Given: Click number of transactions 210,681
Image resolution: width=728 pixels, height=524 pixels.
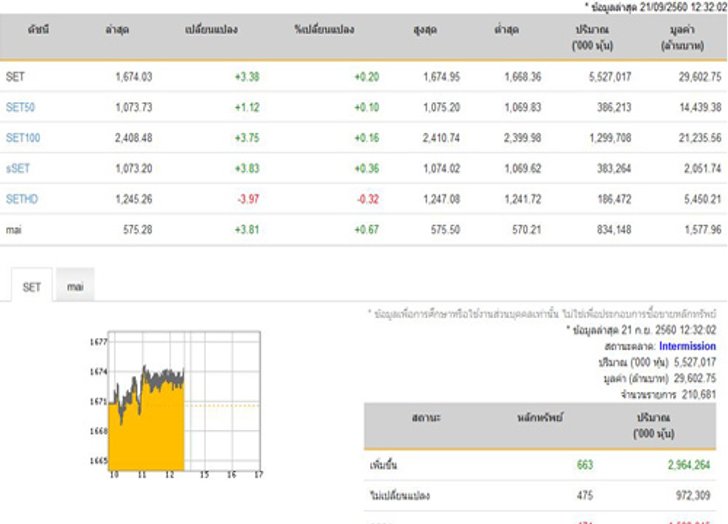Looking at the screenshot, I should pyautogui.click(x=699, y=395).
